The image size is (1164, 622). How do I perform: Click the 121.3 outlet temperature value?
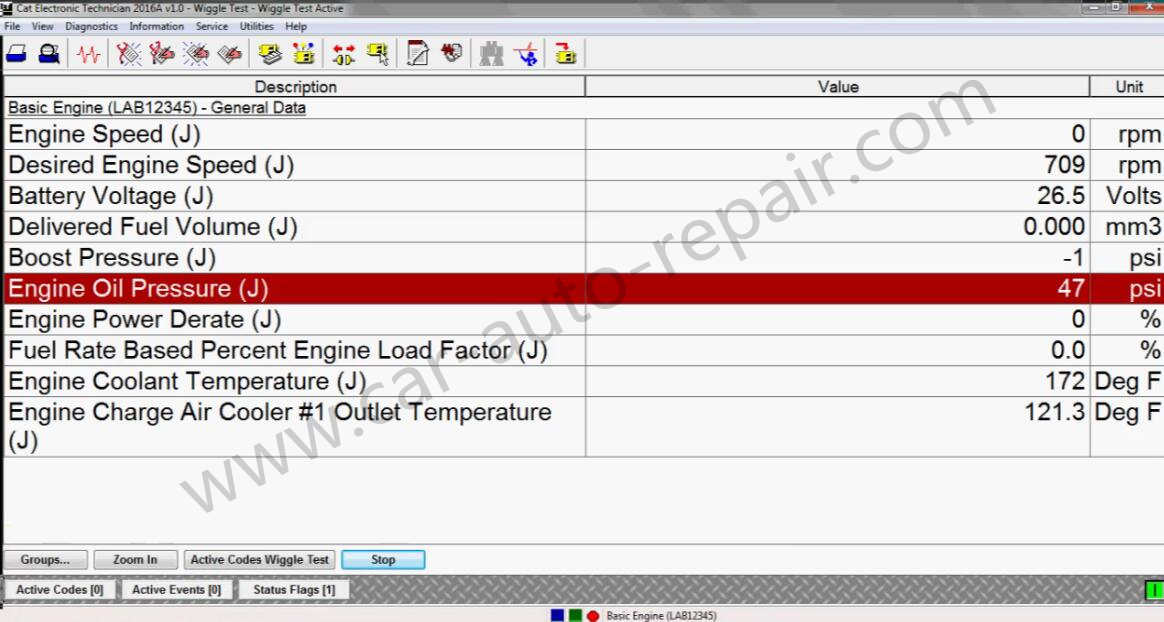(1055, 412)
